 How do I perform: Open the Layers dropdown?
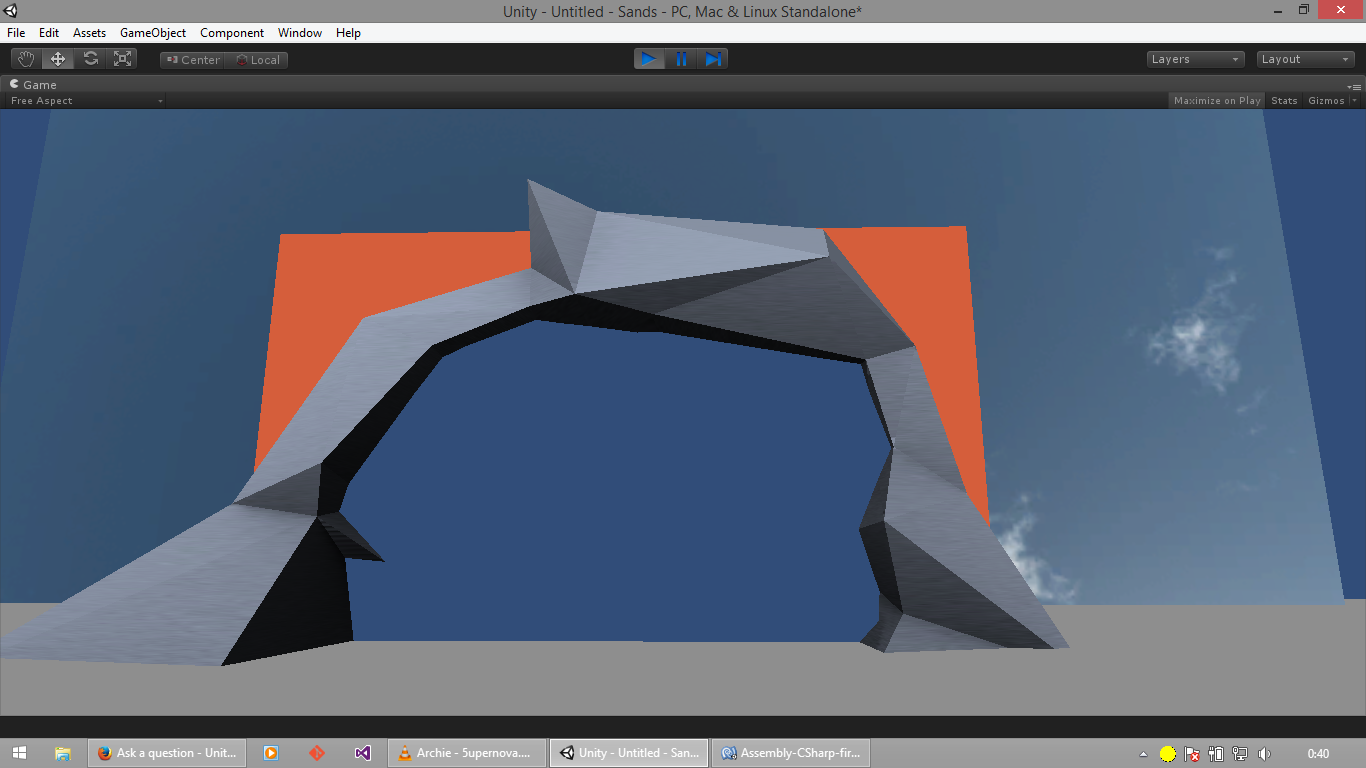click(x=1196, y=59)
